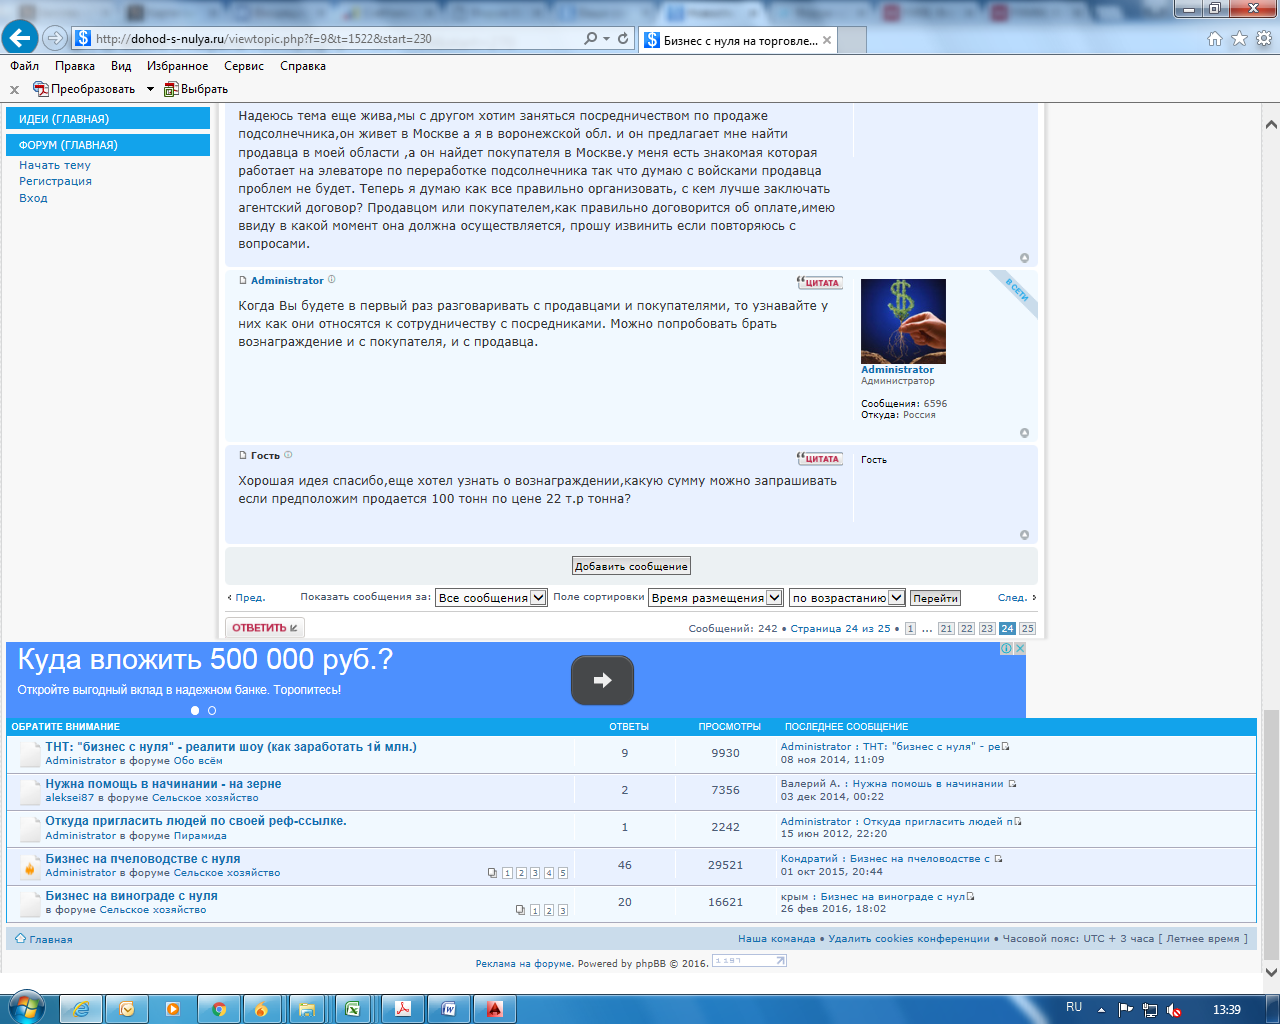Launch Excel from the taskbar

click(352, 1009)
